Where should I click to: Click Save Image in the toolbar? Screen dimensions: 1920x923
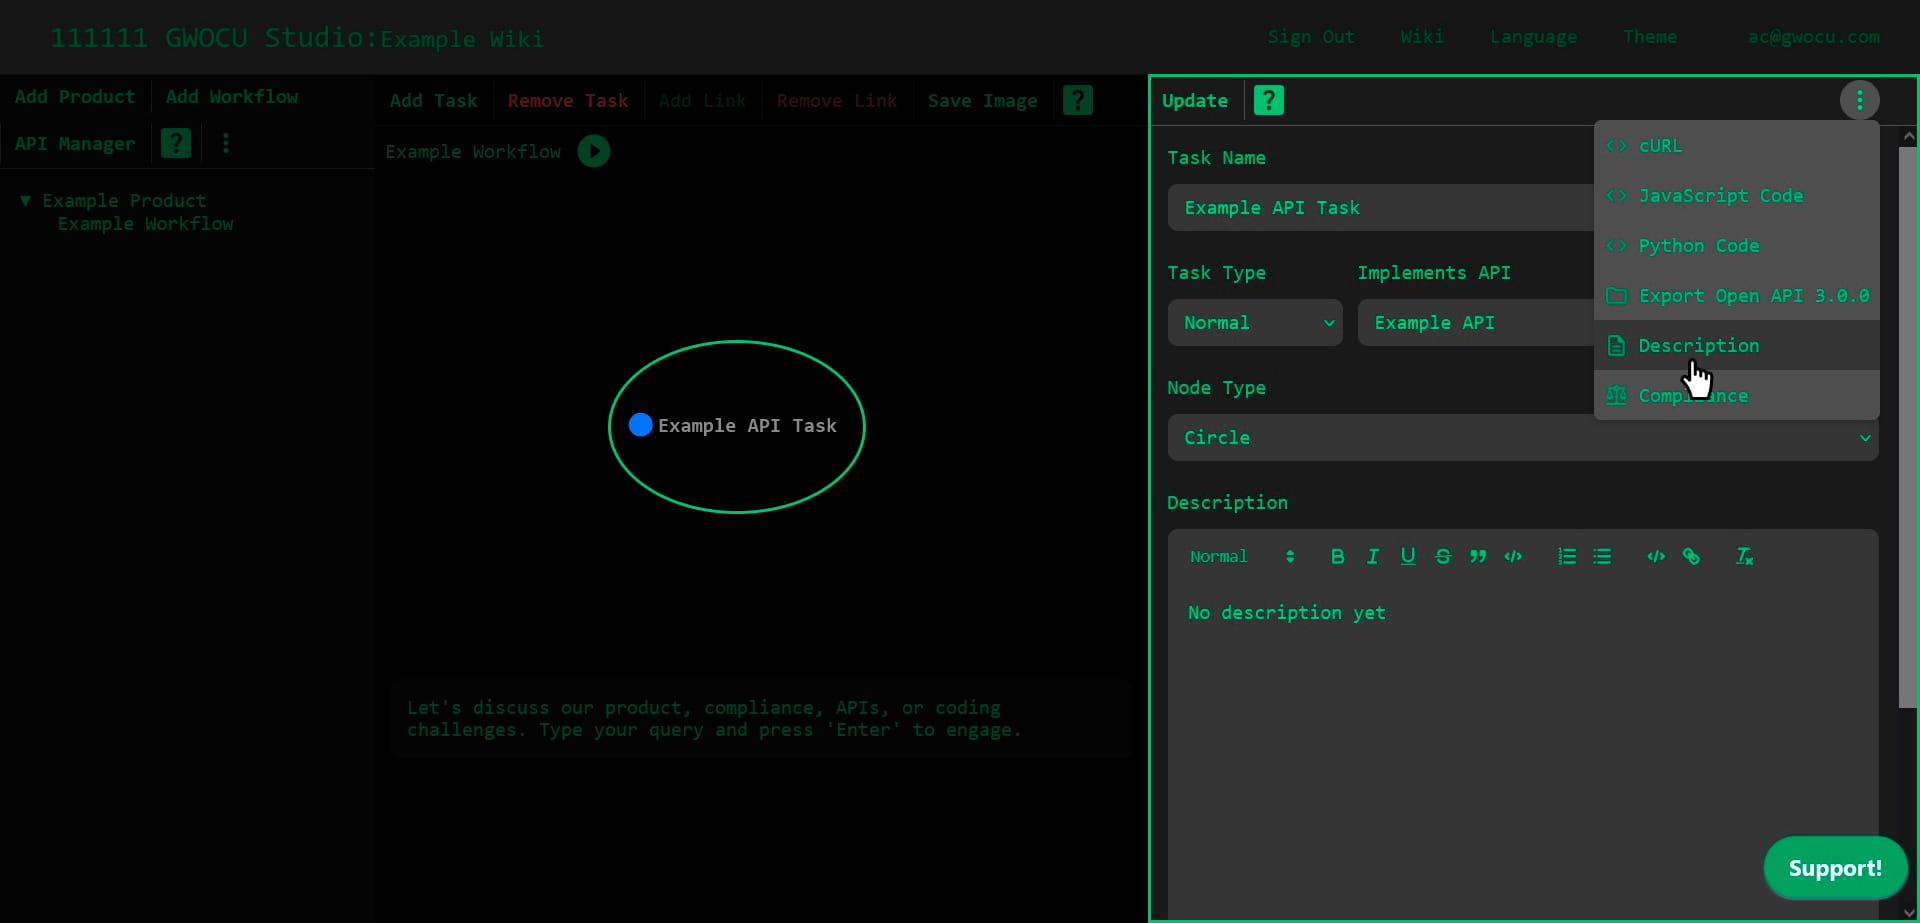pos(982,101)
